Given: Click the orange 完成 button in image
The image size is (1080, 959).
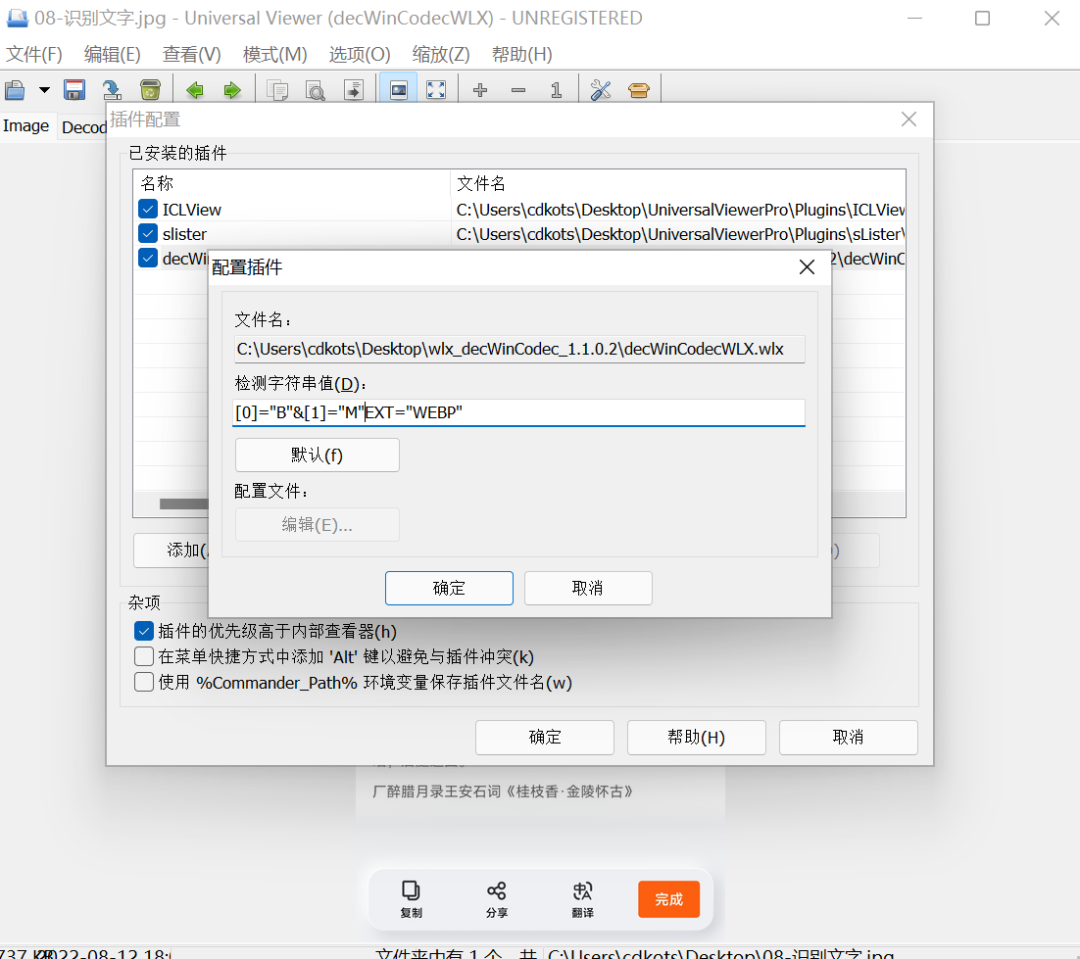Looking at the screenshot, I should tap(669, 899).
